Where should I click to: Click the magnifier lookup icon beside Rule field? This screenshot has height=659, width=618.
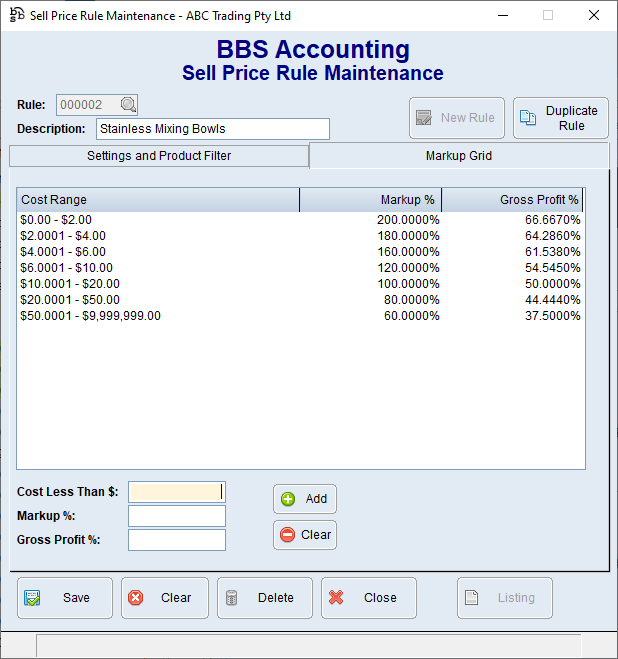pos(127,105)
